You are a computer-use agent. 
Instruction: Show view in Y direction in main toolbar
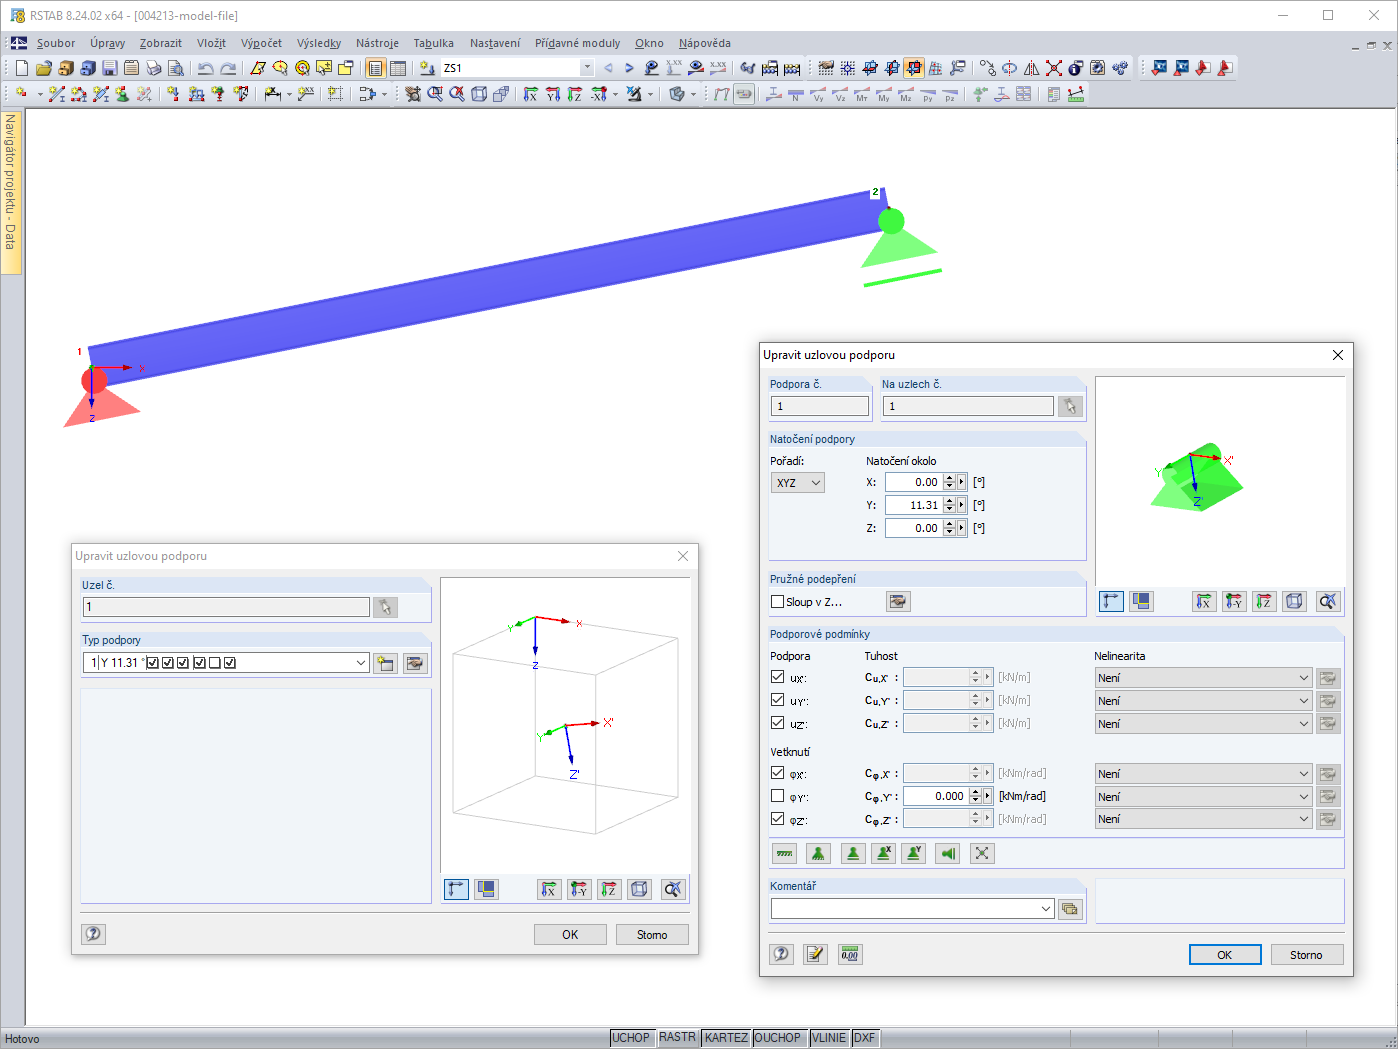pyautogui.click(x=552, y=94)
